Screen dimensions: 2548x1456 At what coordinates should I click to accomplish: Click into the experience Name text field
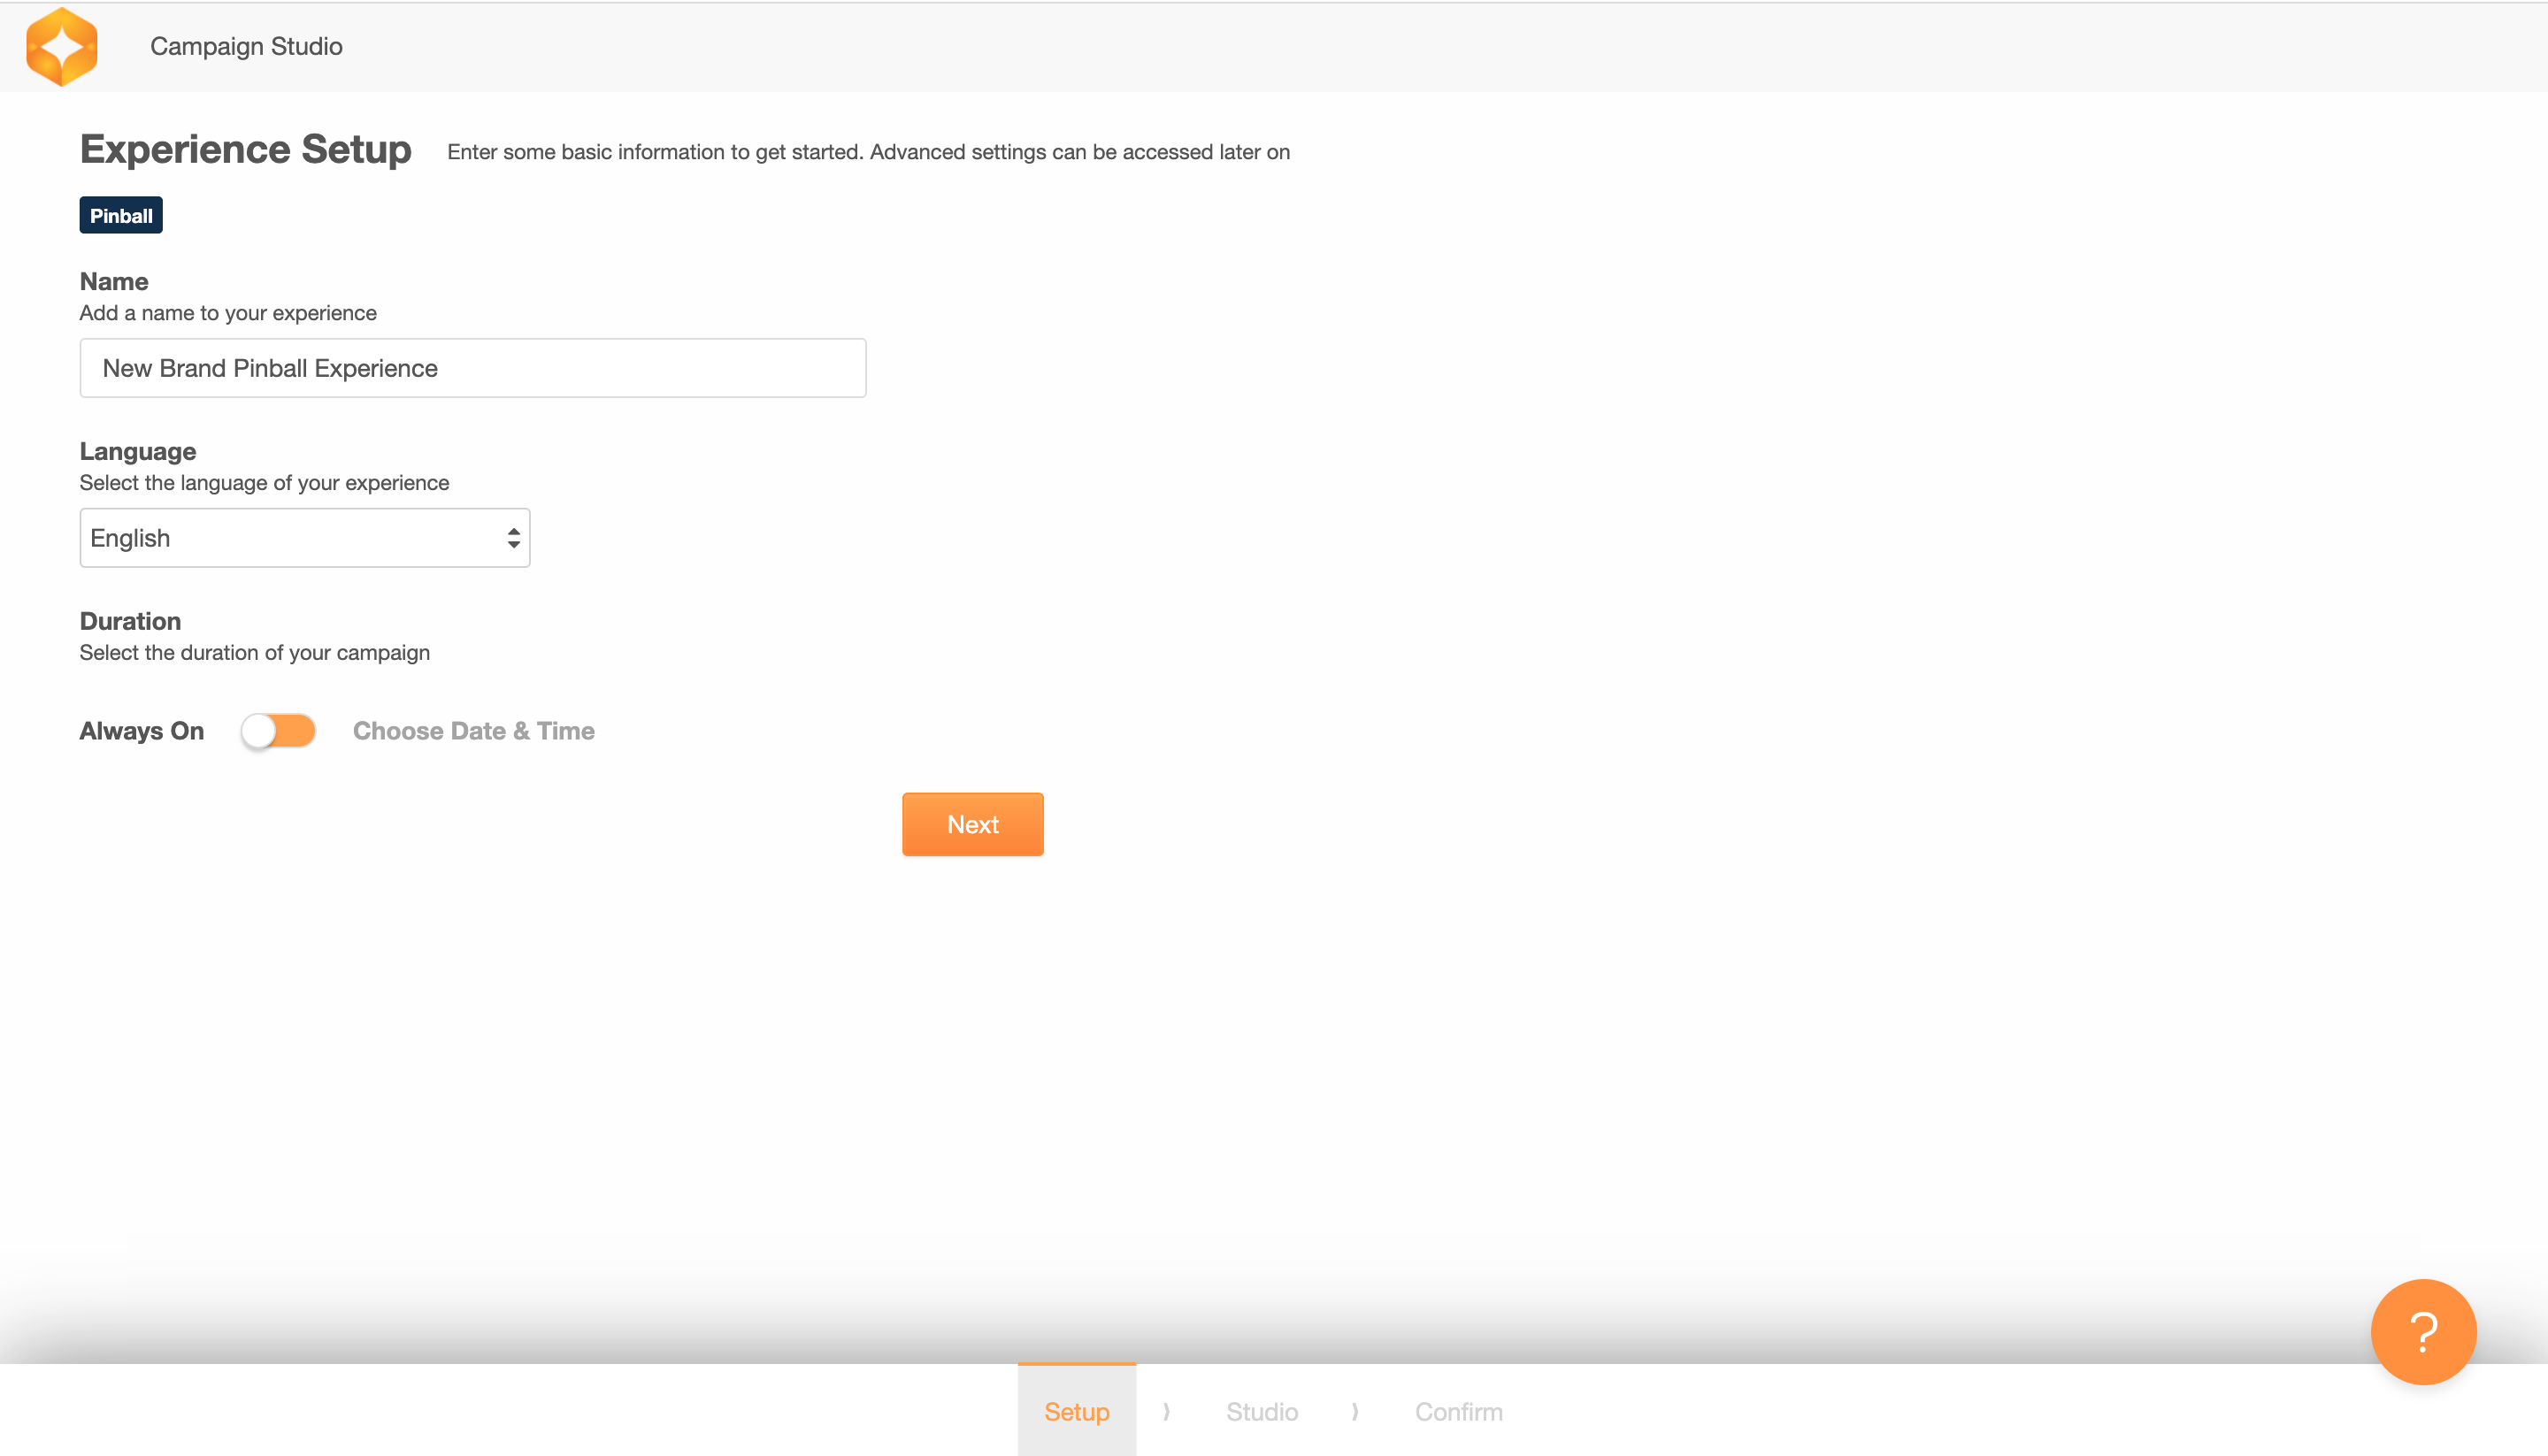472,368
